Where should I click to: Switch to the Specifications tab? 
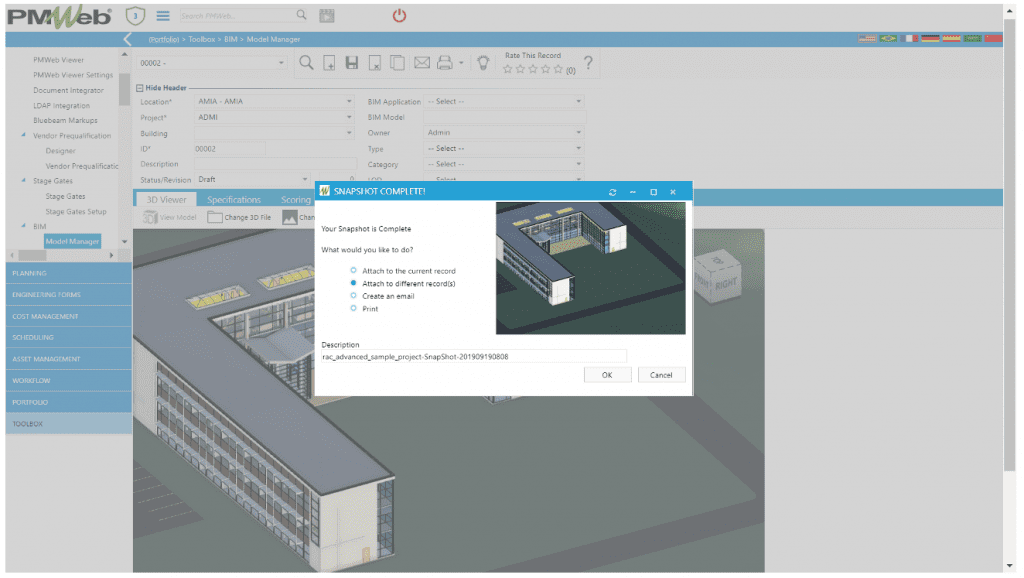pyautogui.click(x=234, y=199)
